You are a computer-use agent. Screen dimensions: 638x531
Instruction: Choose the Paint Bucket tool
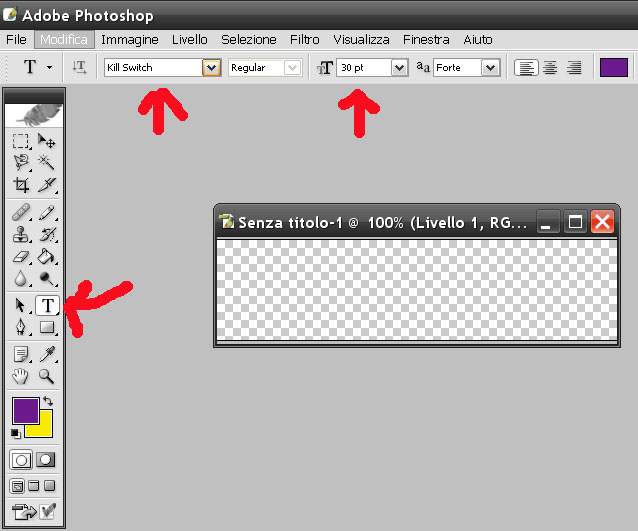click(x=46, y=257)
